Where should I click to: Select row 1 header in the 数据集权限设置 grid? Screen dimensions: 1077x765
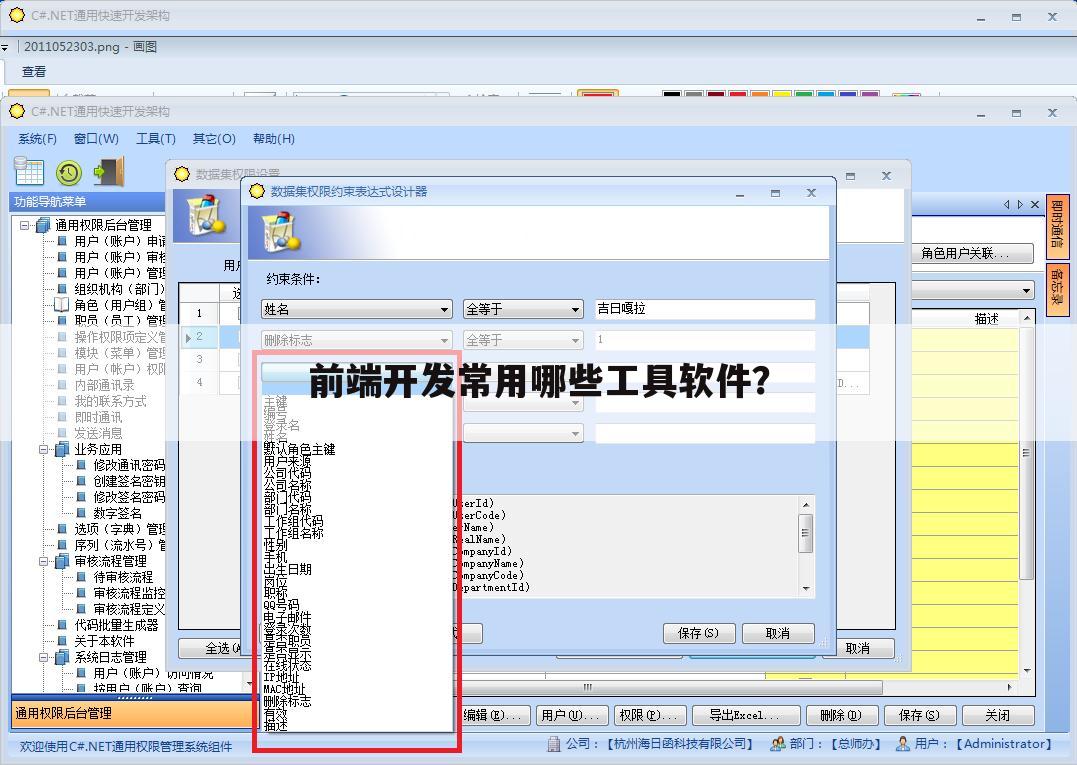point(199,314)
